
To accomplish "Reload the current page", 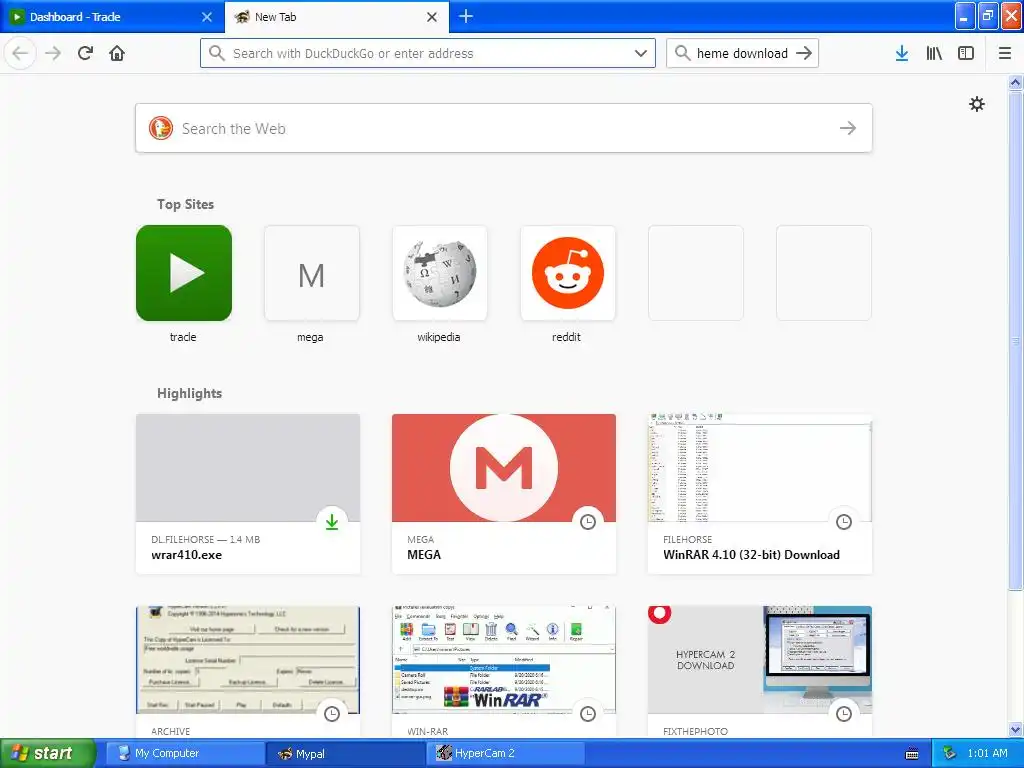I will [86, 53].
